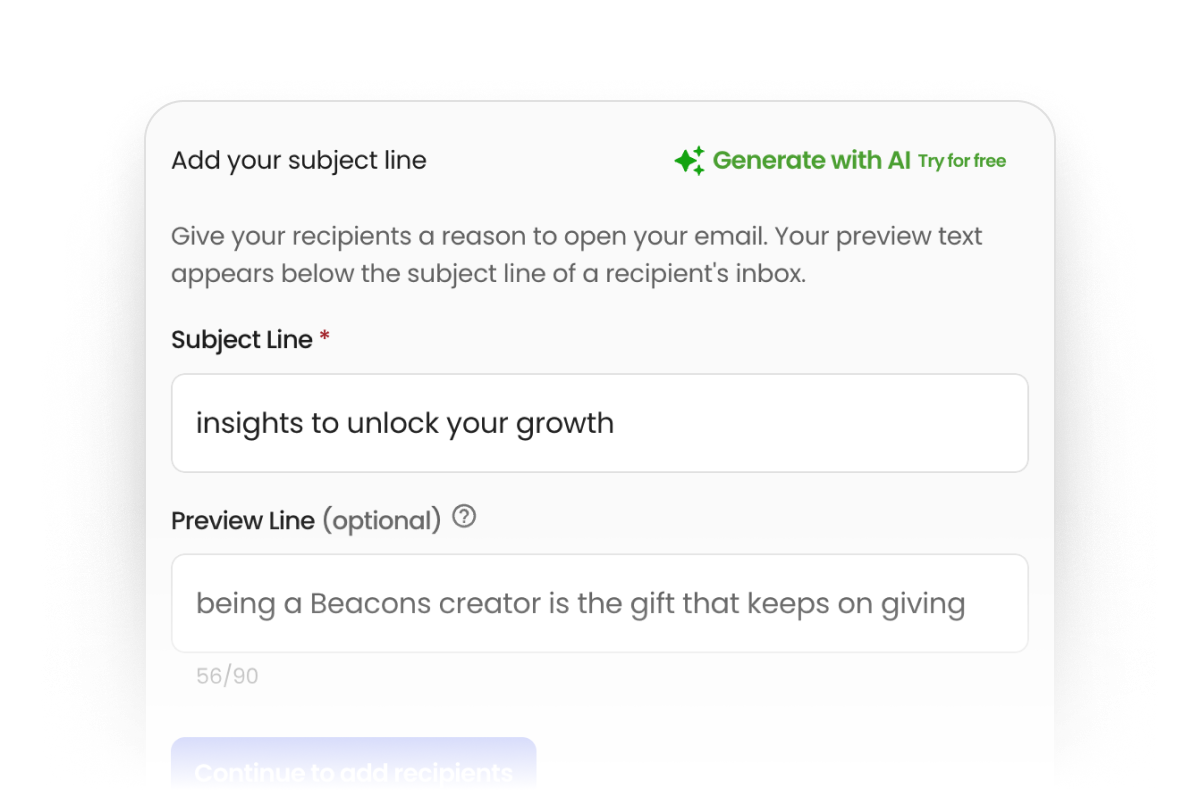Click the 'Give your recipients a reason' description

(576, 255)
